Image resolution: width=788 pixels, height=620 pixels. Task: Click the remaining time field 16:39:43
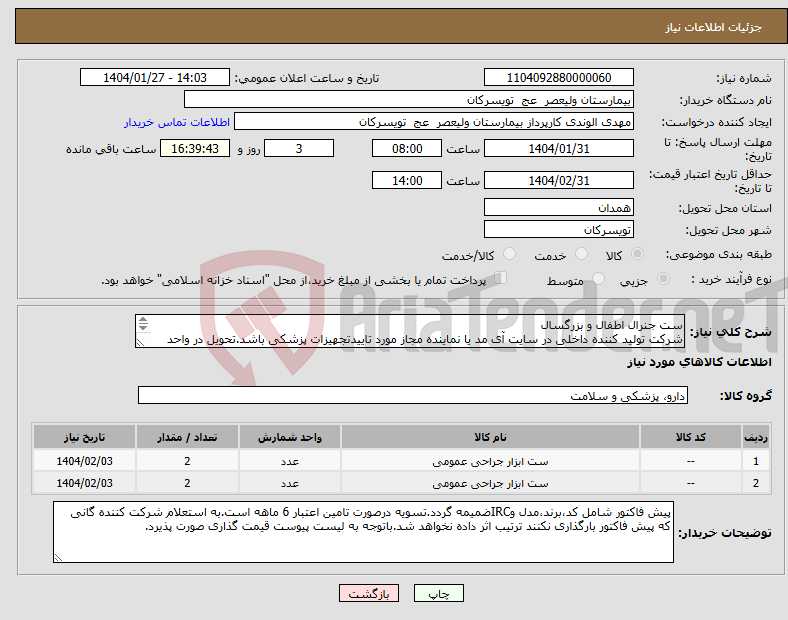pos(195,148)
